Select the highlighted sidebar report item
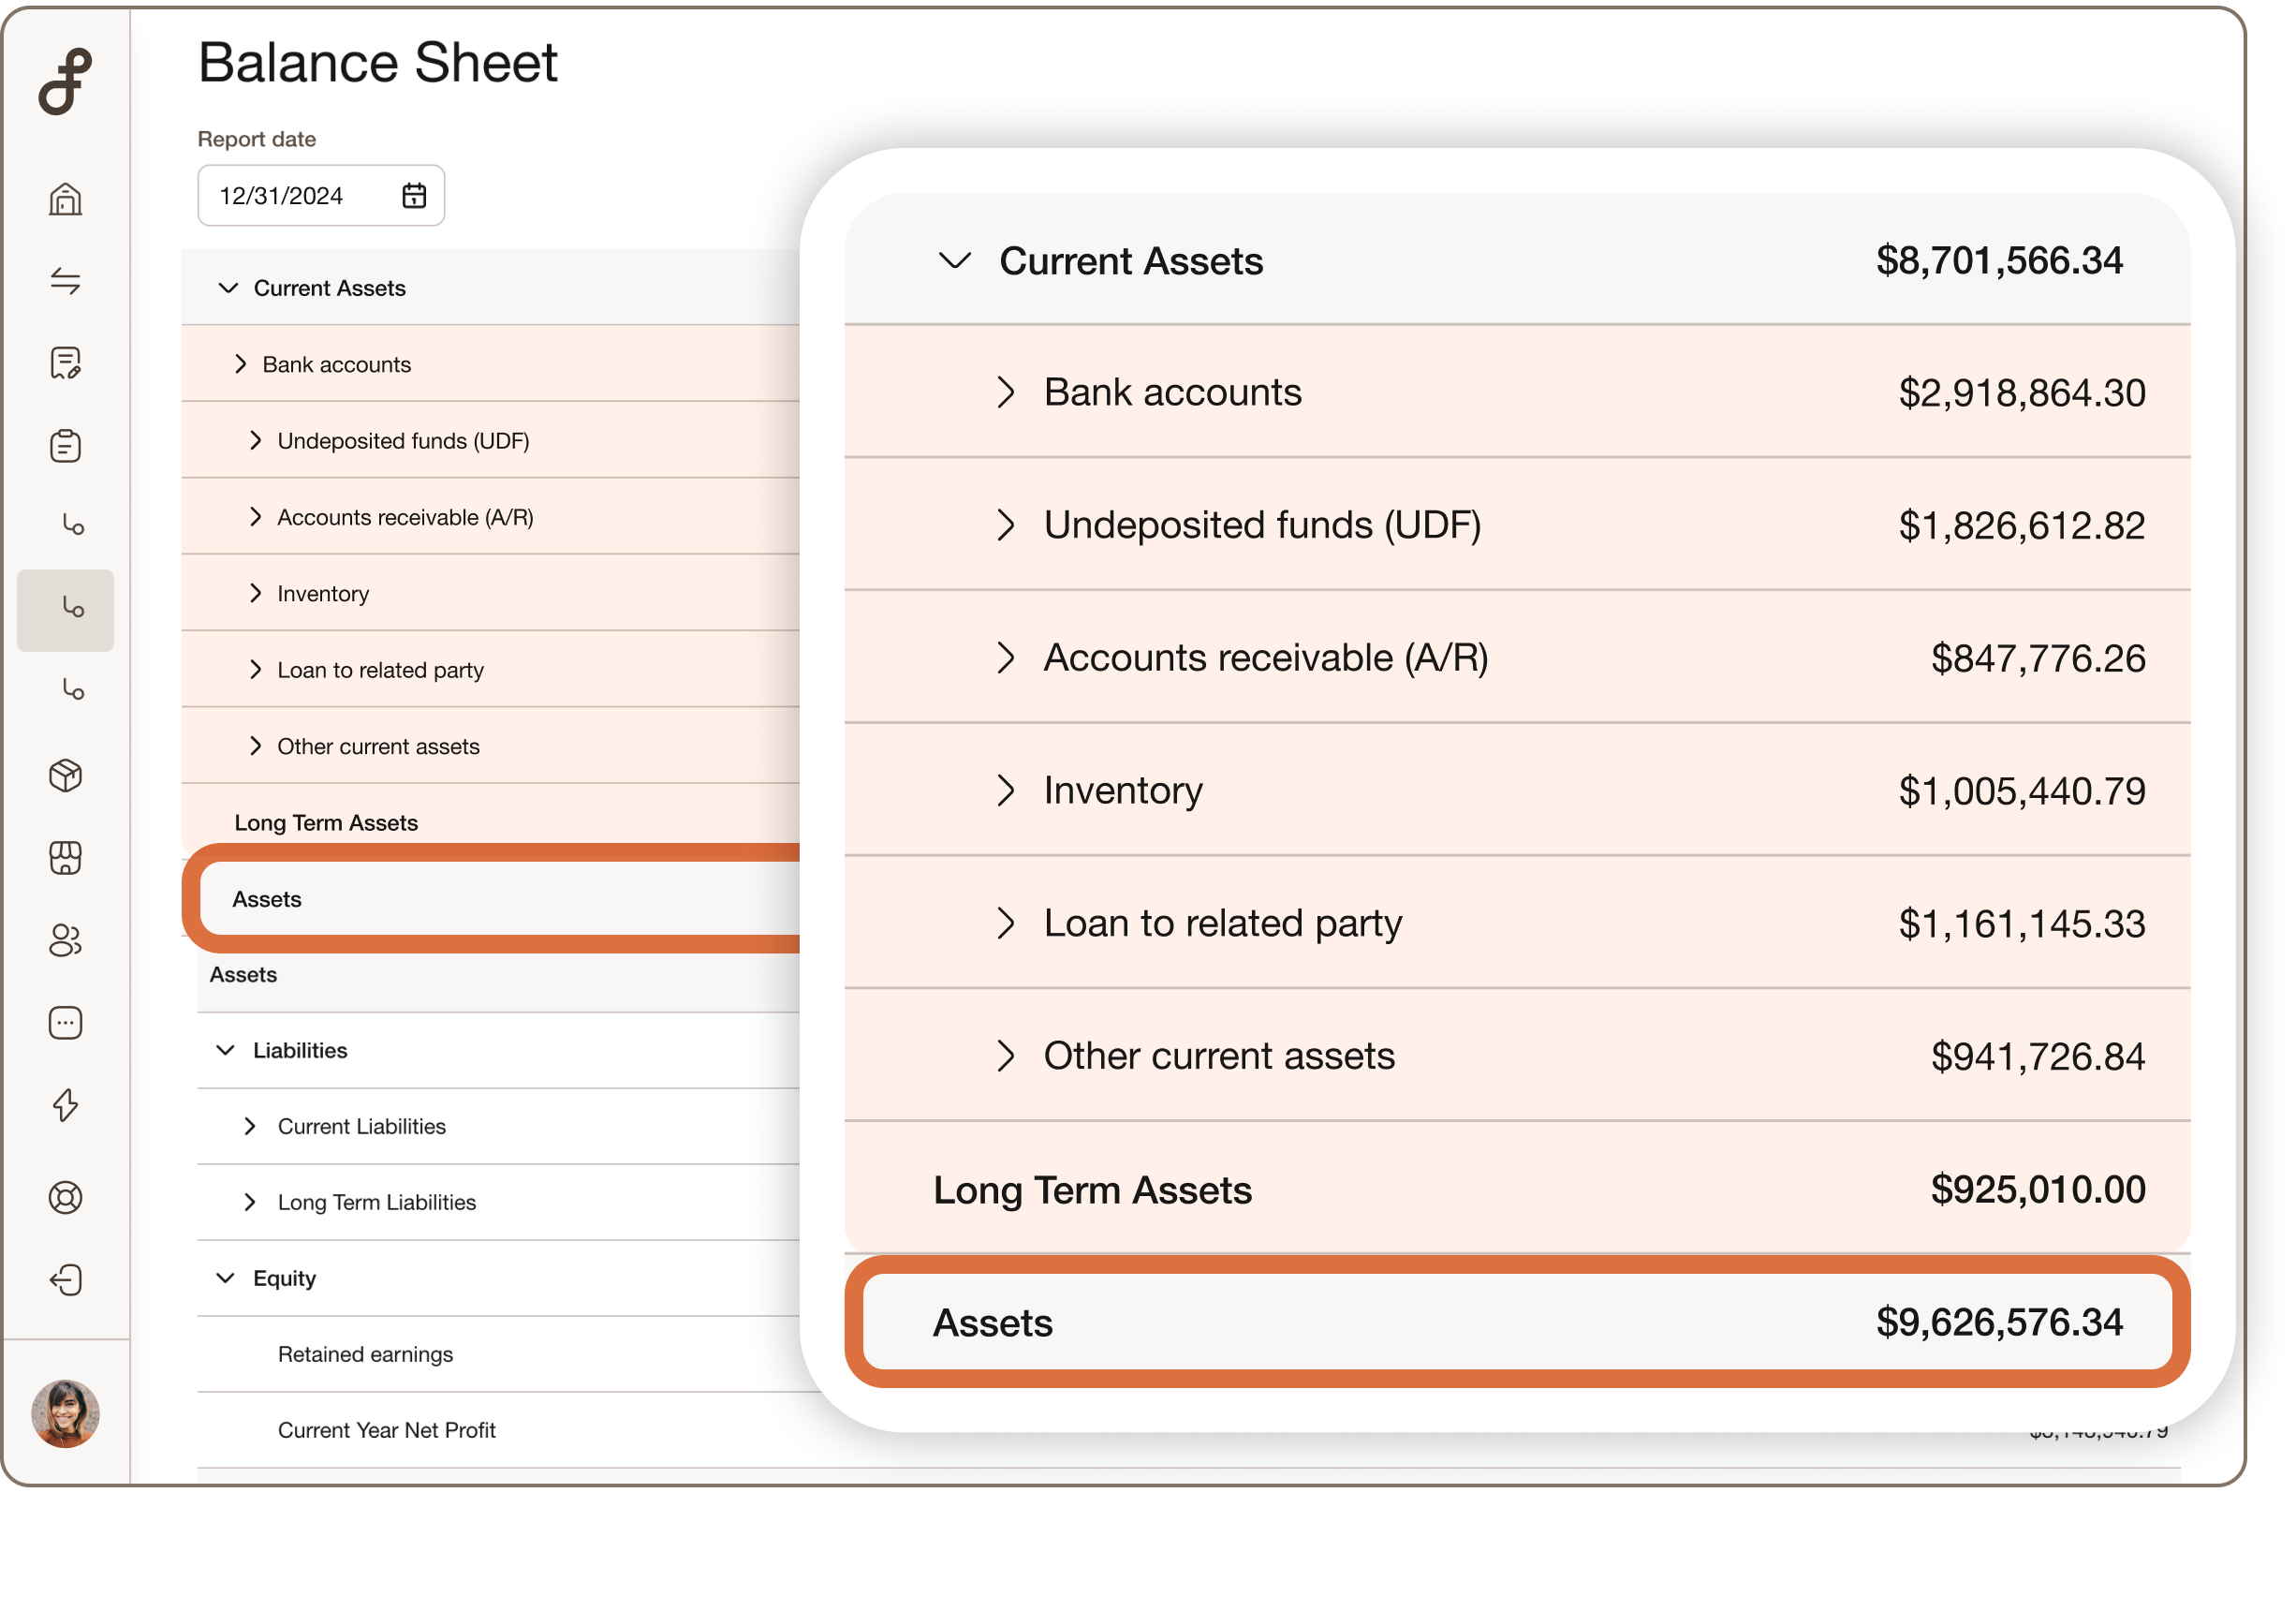The width and height of the screenshot is (2296, 1611). point(65,610)
